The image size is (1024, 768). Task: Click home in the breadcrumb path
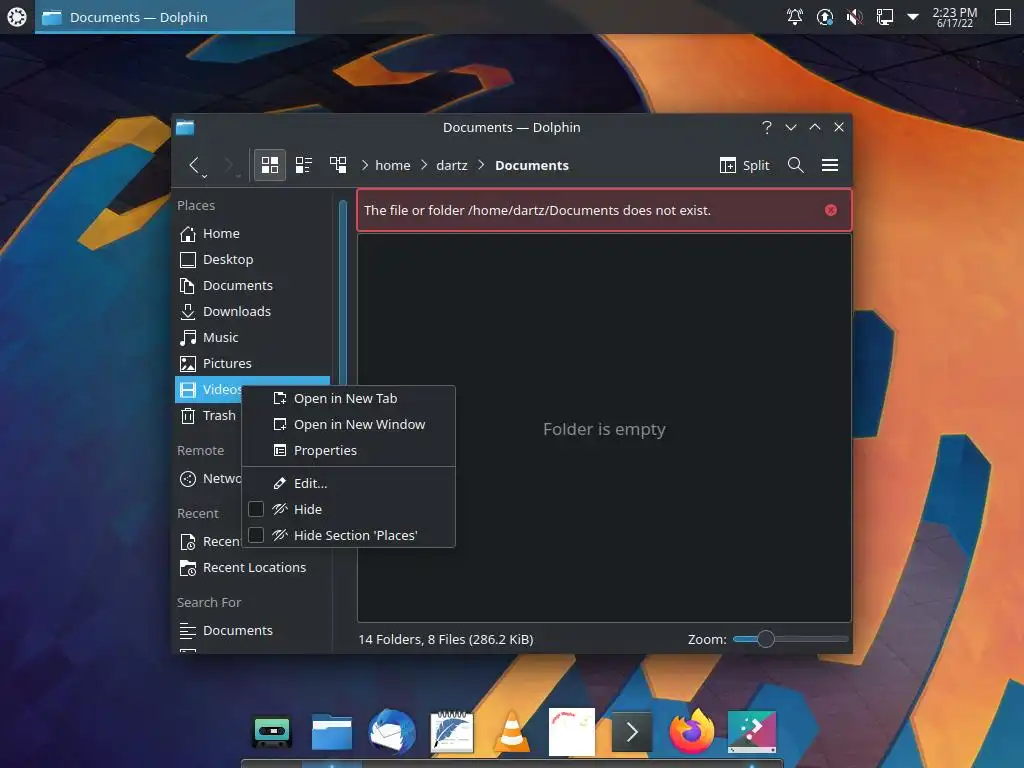click(392, 165)
